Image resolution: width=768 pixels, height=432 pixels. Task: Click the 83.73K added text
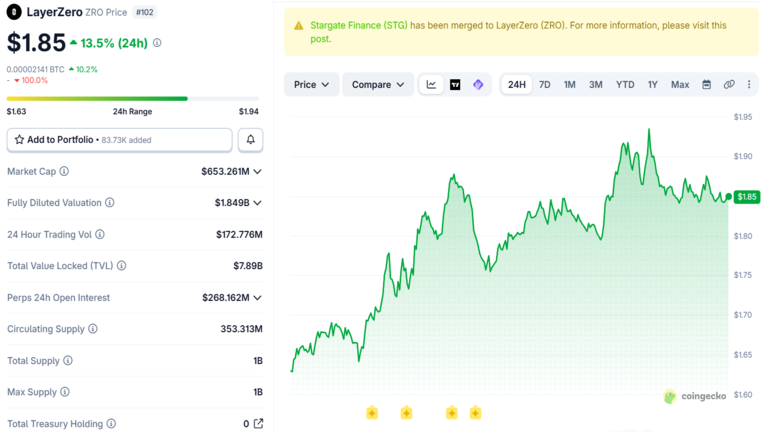tap(126, 140)
